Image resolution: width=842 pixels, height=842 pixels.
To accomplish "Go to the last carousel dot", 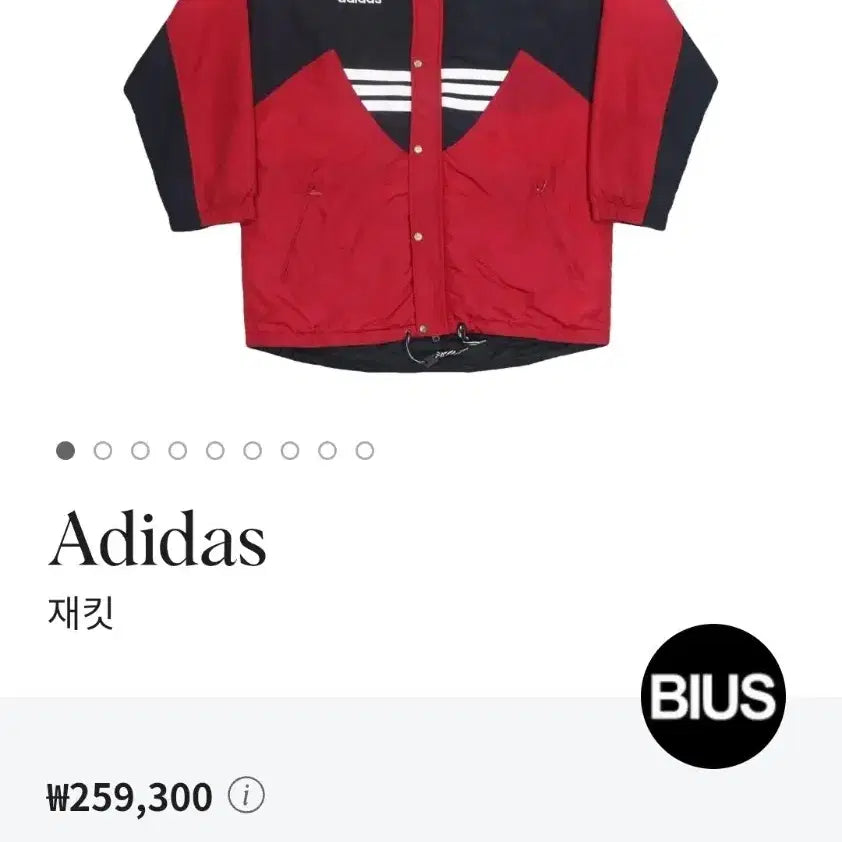I will coord(365,451).
